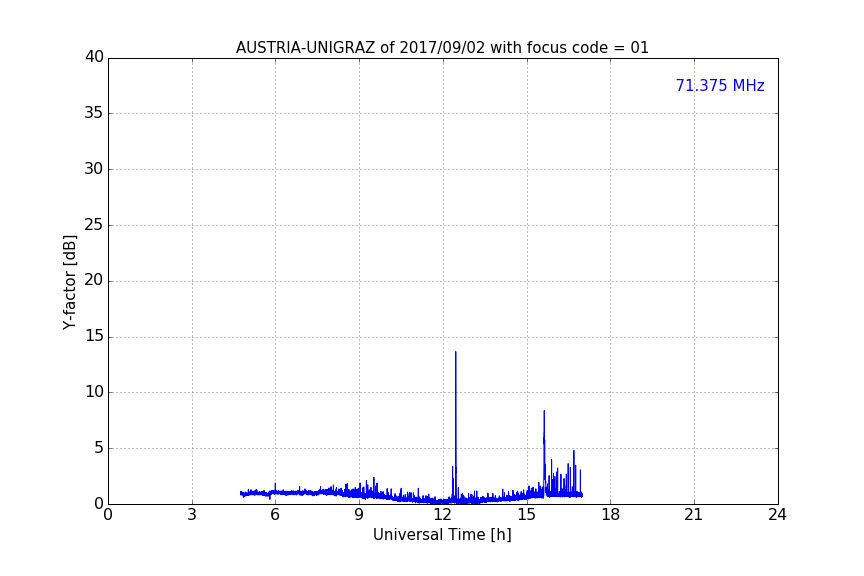Click the y-axis tick label 30
The height and width of the screenshot is (576, 864).
[x=94, y=169]
